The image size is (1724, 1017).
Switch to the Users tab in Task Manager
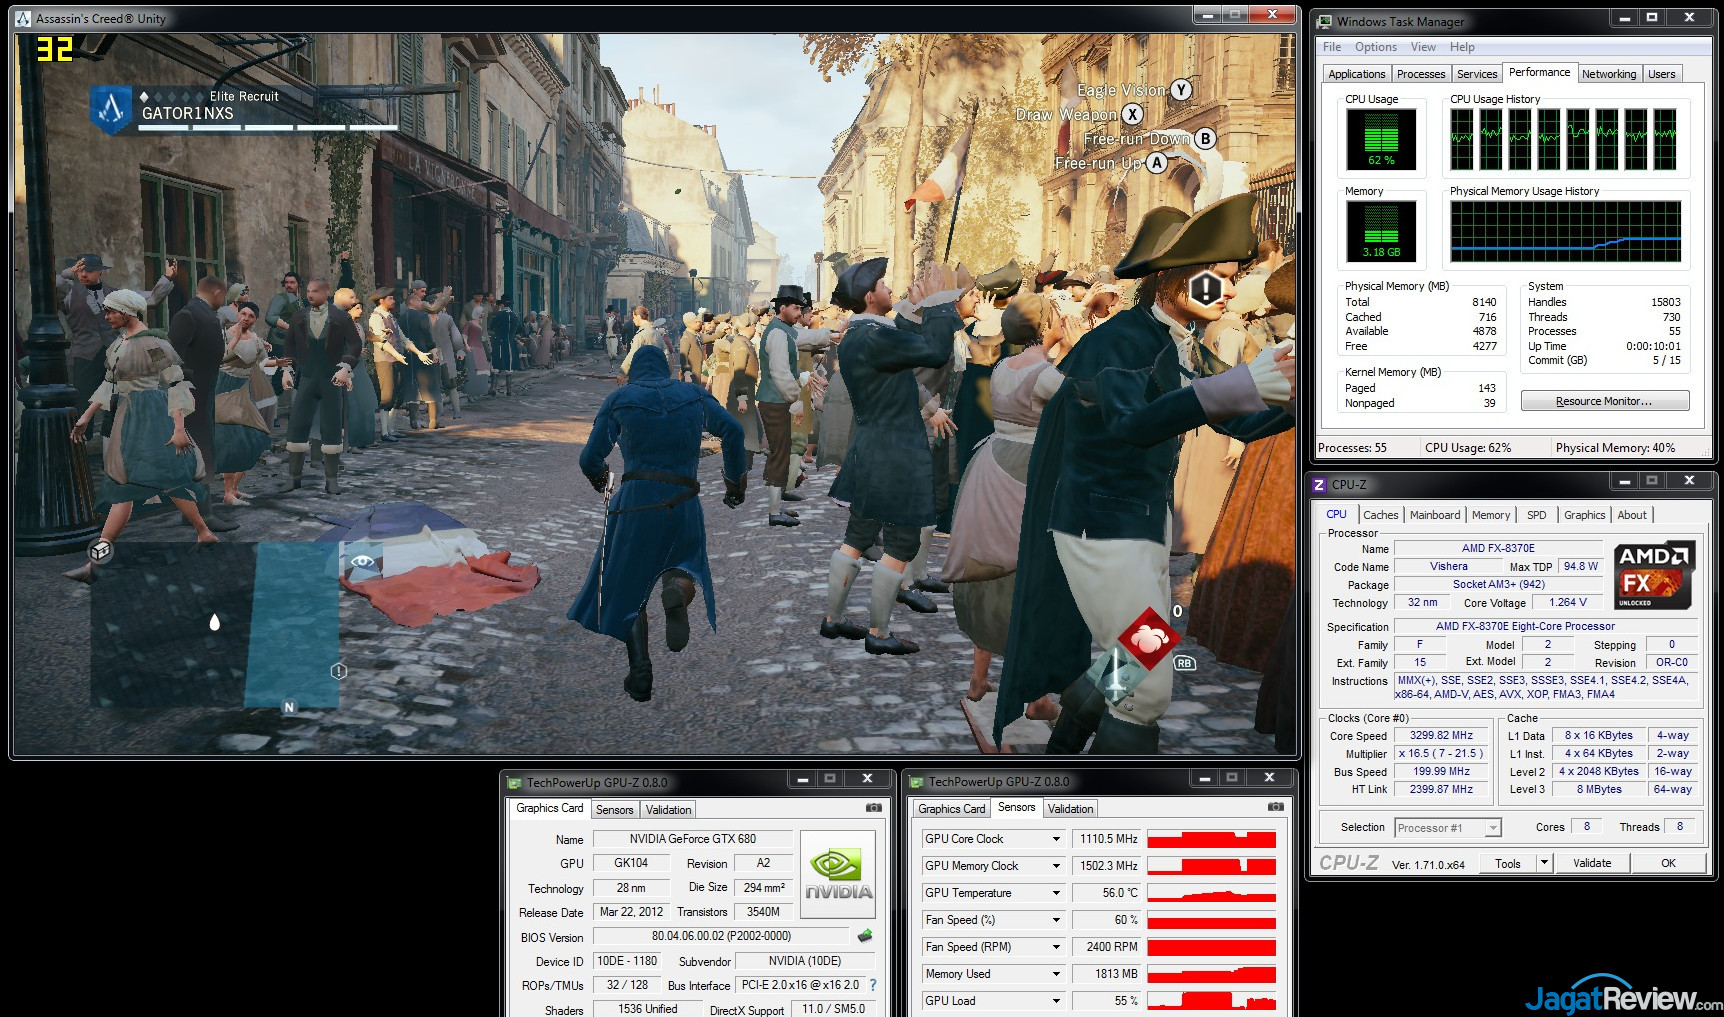tap(1661, 74)
